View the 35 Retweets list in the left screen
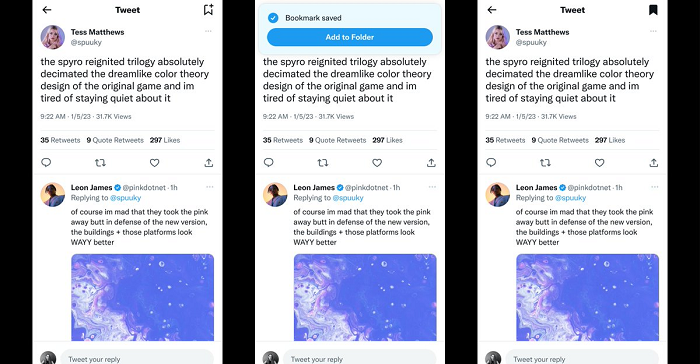This screenshot has height=364, width=700. pos(60,140)
